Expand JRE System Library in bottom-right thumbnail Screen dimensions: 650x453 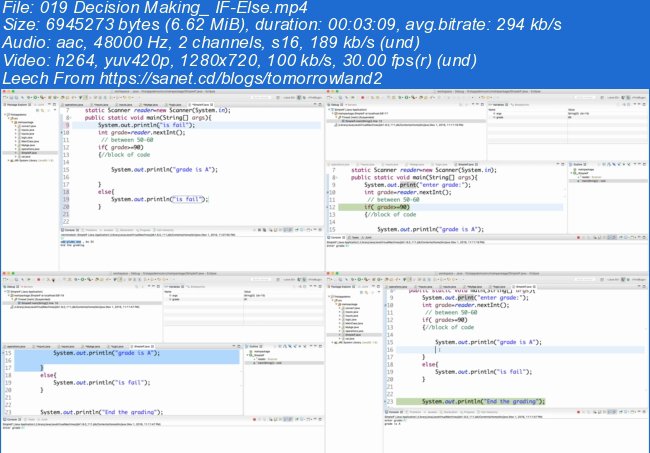pyautogui.click(x=333, y=342)
